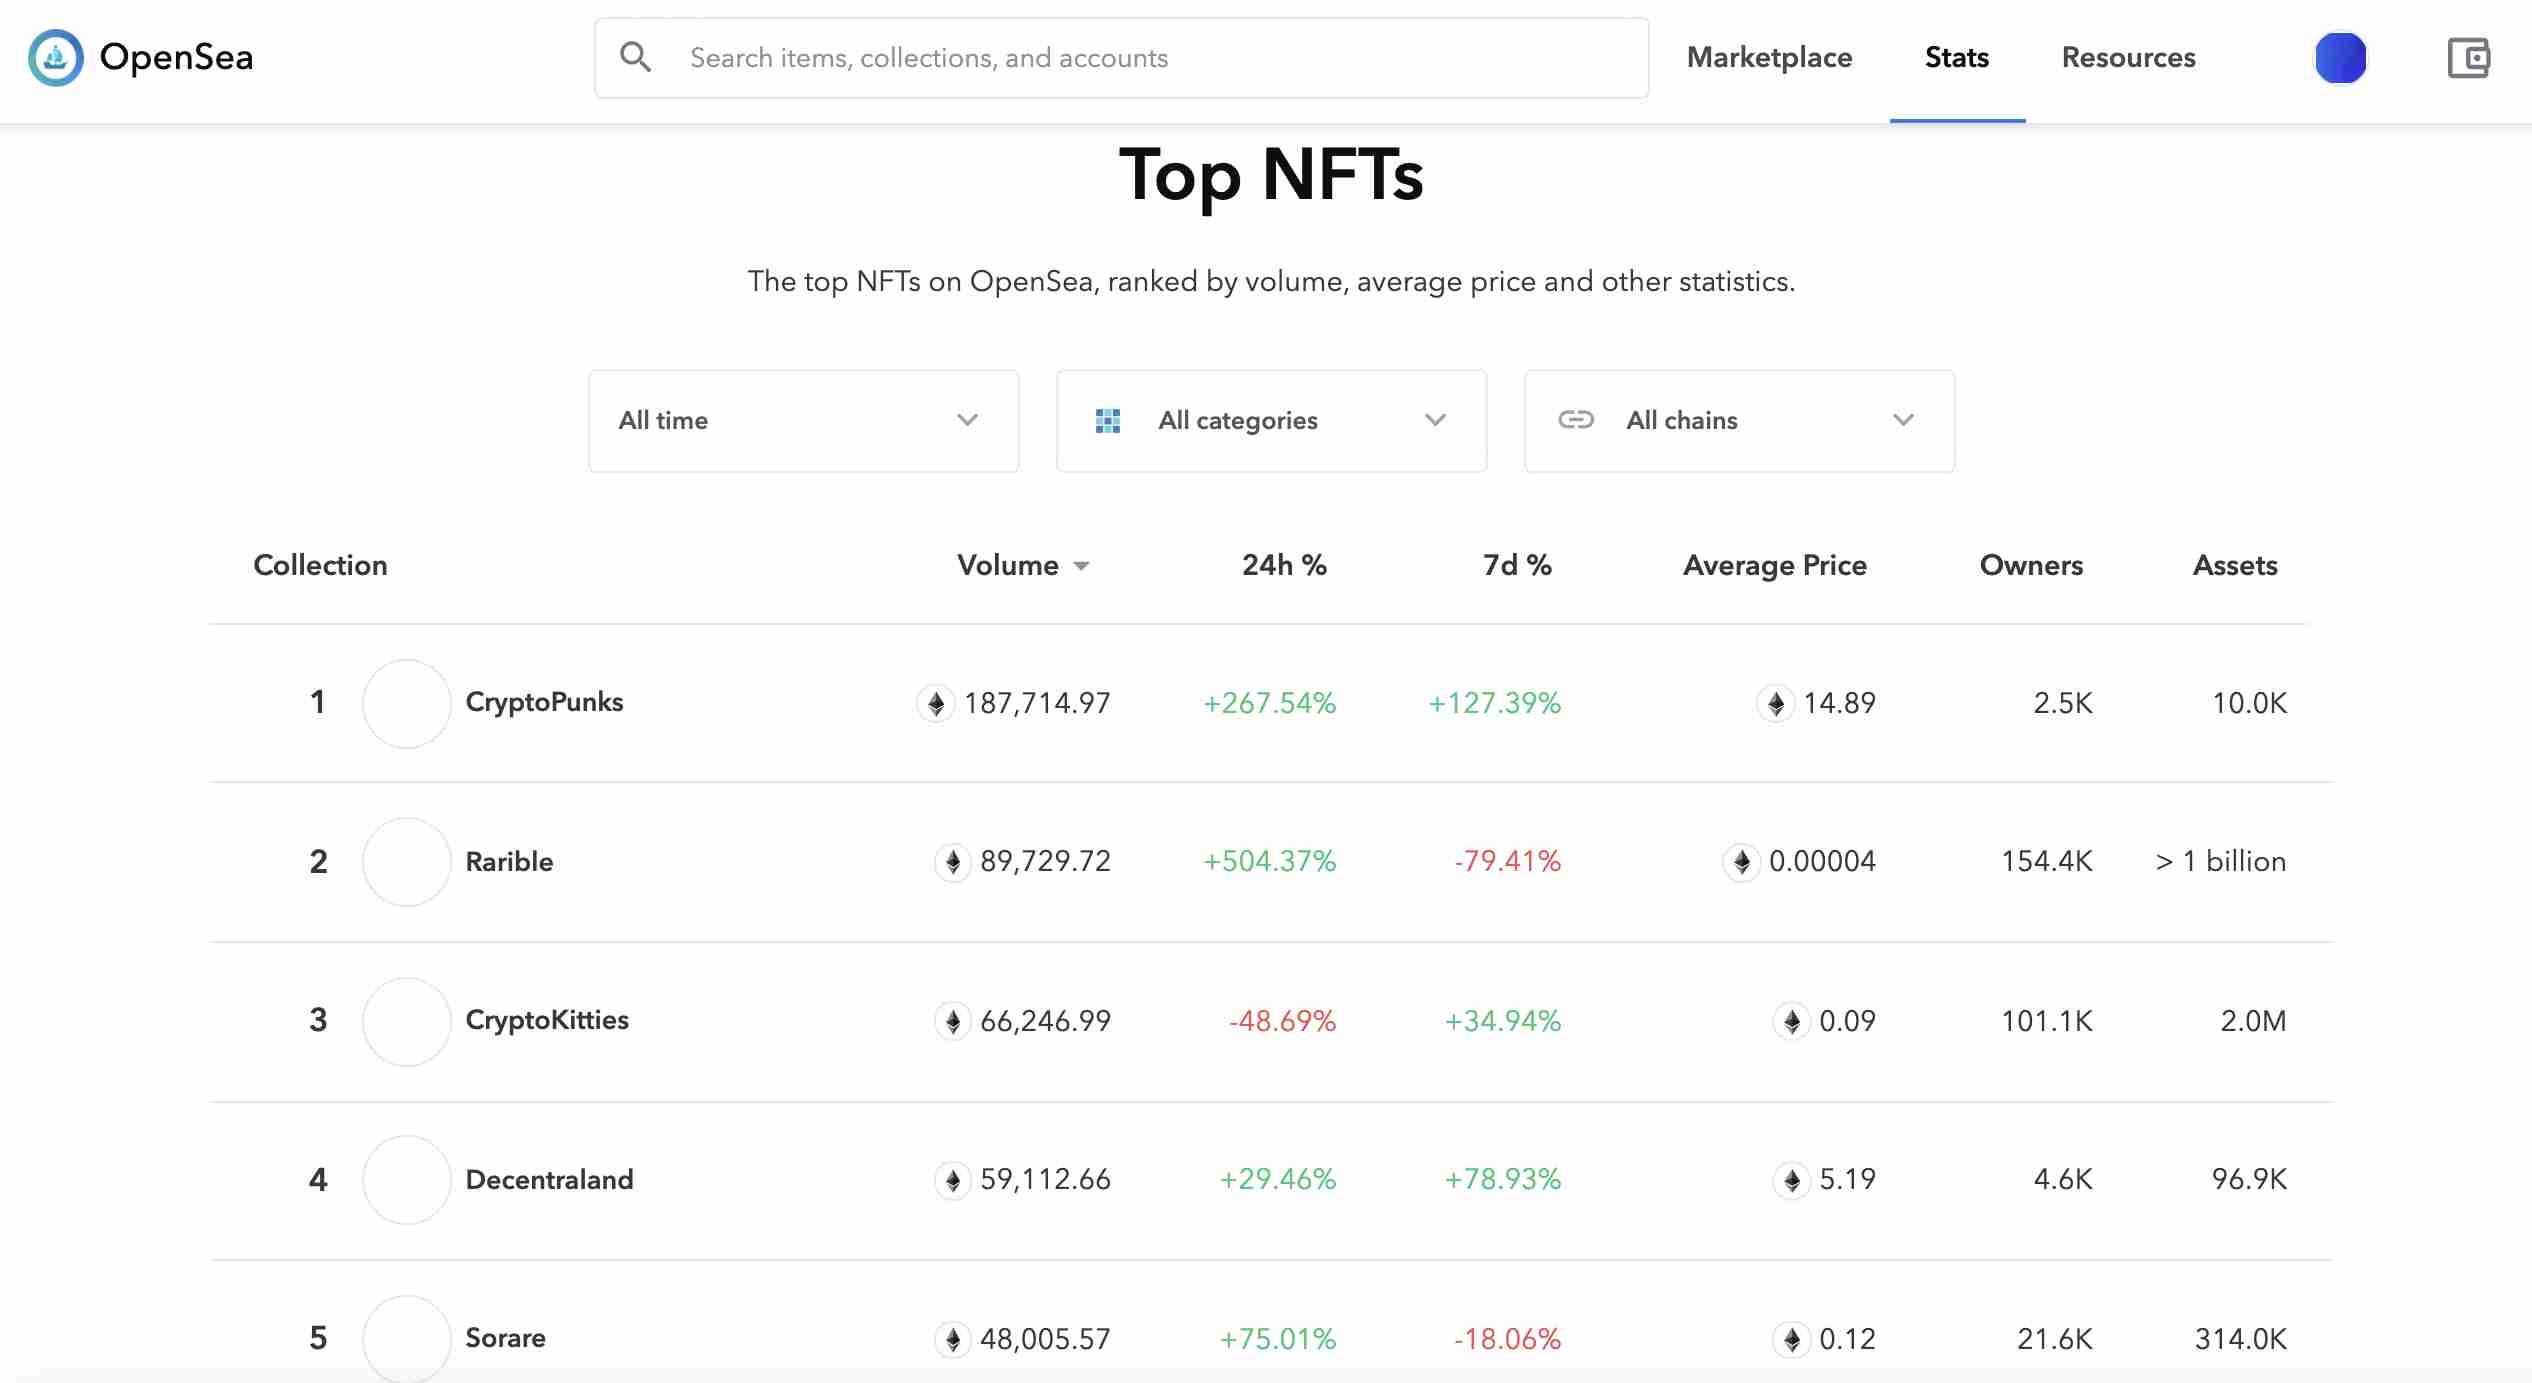Image resolution: width=2532 pixels, height=1383 pixels.
Task: Sort by Volume column header
Action: point(1008,565)
